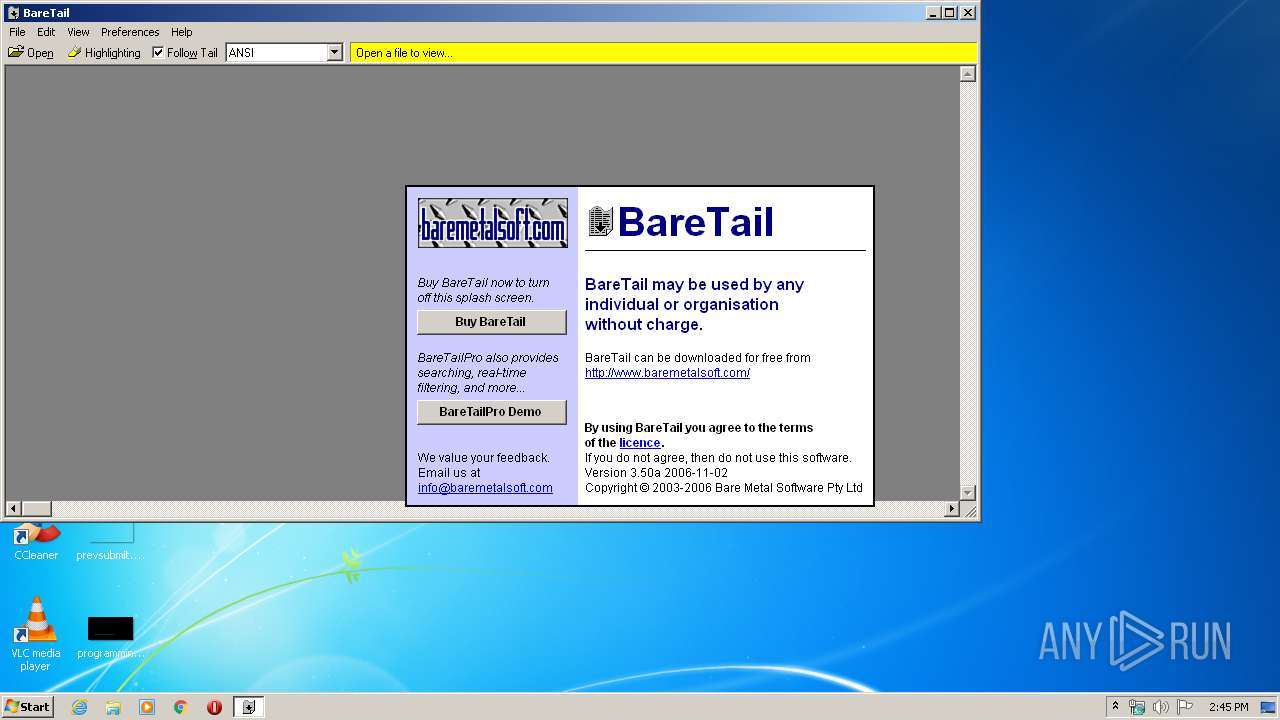Close the BareTail window
The height and width of the screenshot is (720, 1280).
coord(967,13)
